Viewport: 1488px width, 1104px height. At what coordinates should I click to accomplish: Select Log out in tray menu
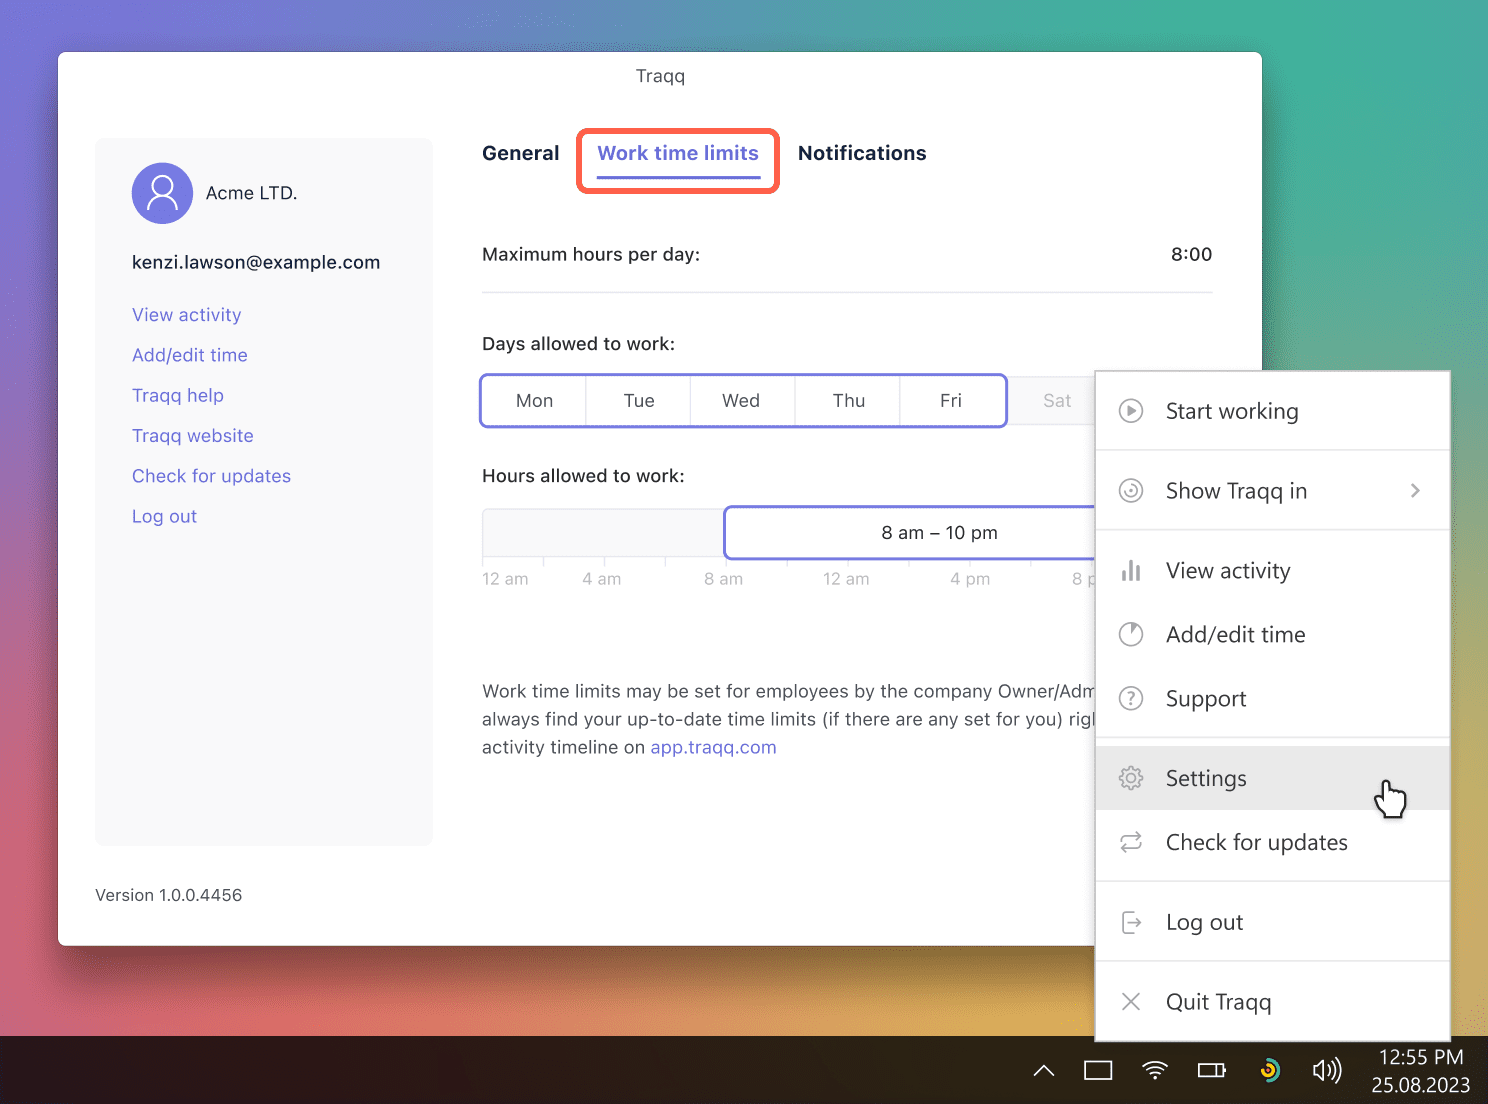pyautogui.click(x=1273, y=922)
